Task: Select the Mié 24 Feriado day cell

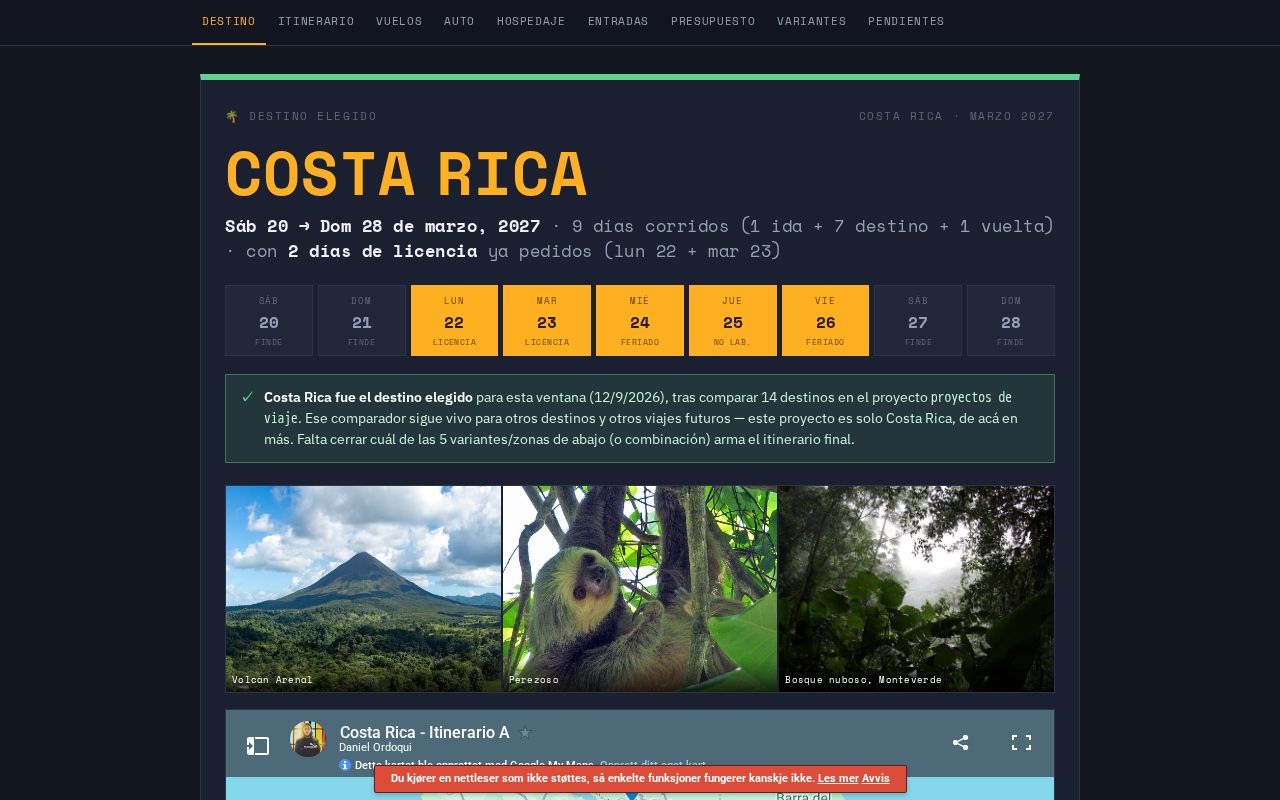Action: (640, 320)
